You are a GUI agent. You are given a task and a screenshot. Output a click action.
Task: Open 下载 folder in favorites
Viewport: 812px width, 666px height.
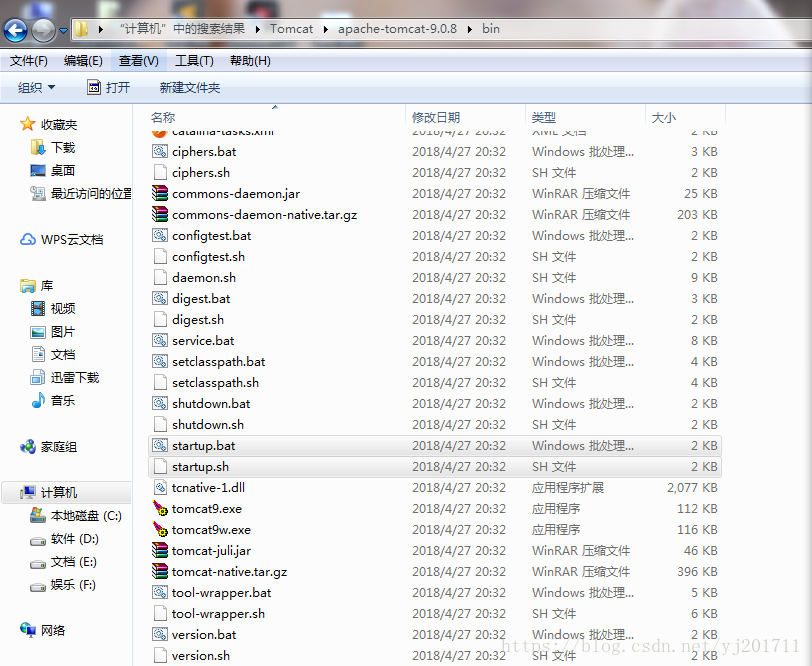pyautogui.click(x=53, y=148)
